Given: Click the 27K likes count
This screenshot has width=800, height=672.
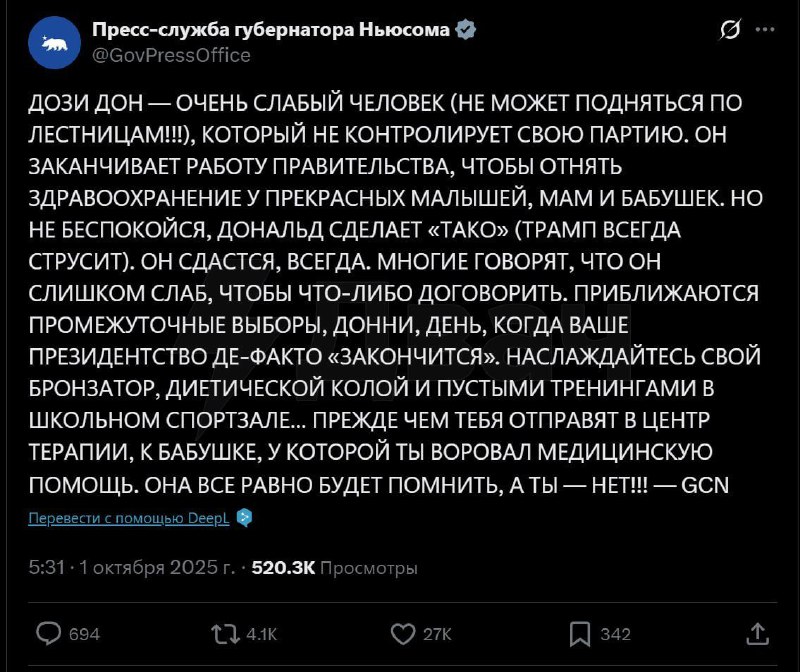Looking at the screenshot, I should coord(438,633).
